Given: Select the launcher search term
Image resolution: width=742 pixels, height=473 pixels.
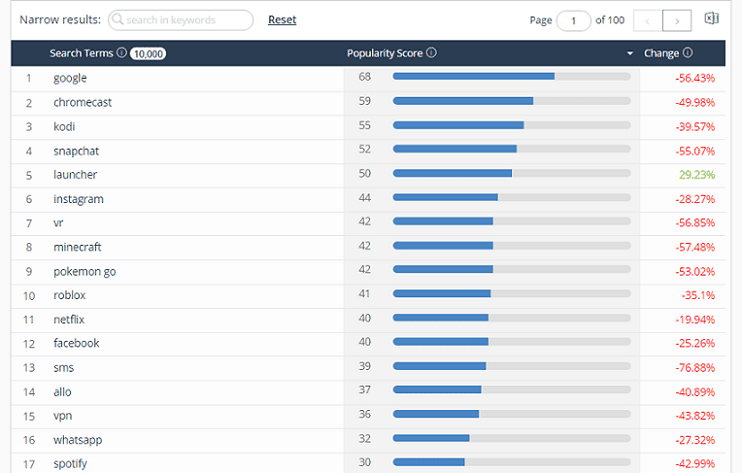Looking at the screenshot, I should coord(75,175).
